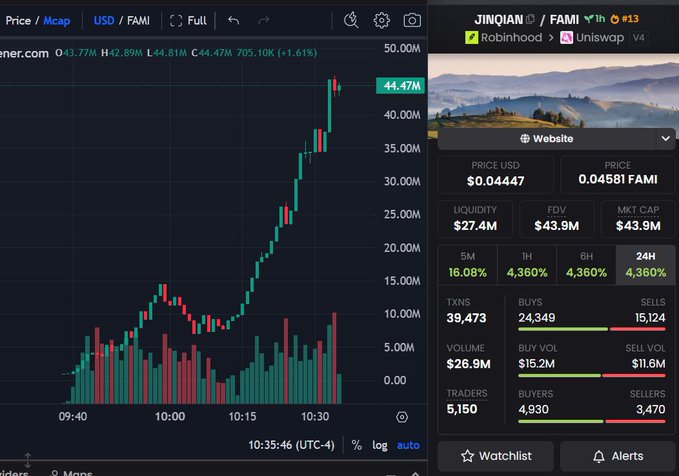
Task: Undo last chart action
Action: (233, 20)
